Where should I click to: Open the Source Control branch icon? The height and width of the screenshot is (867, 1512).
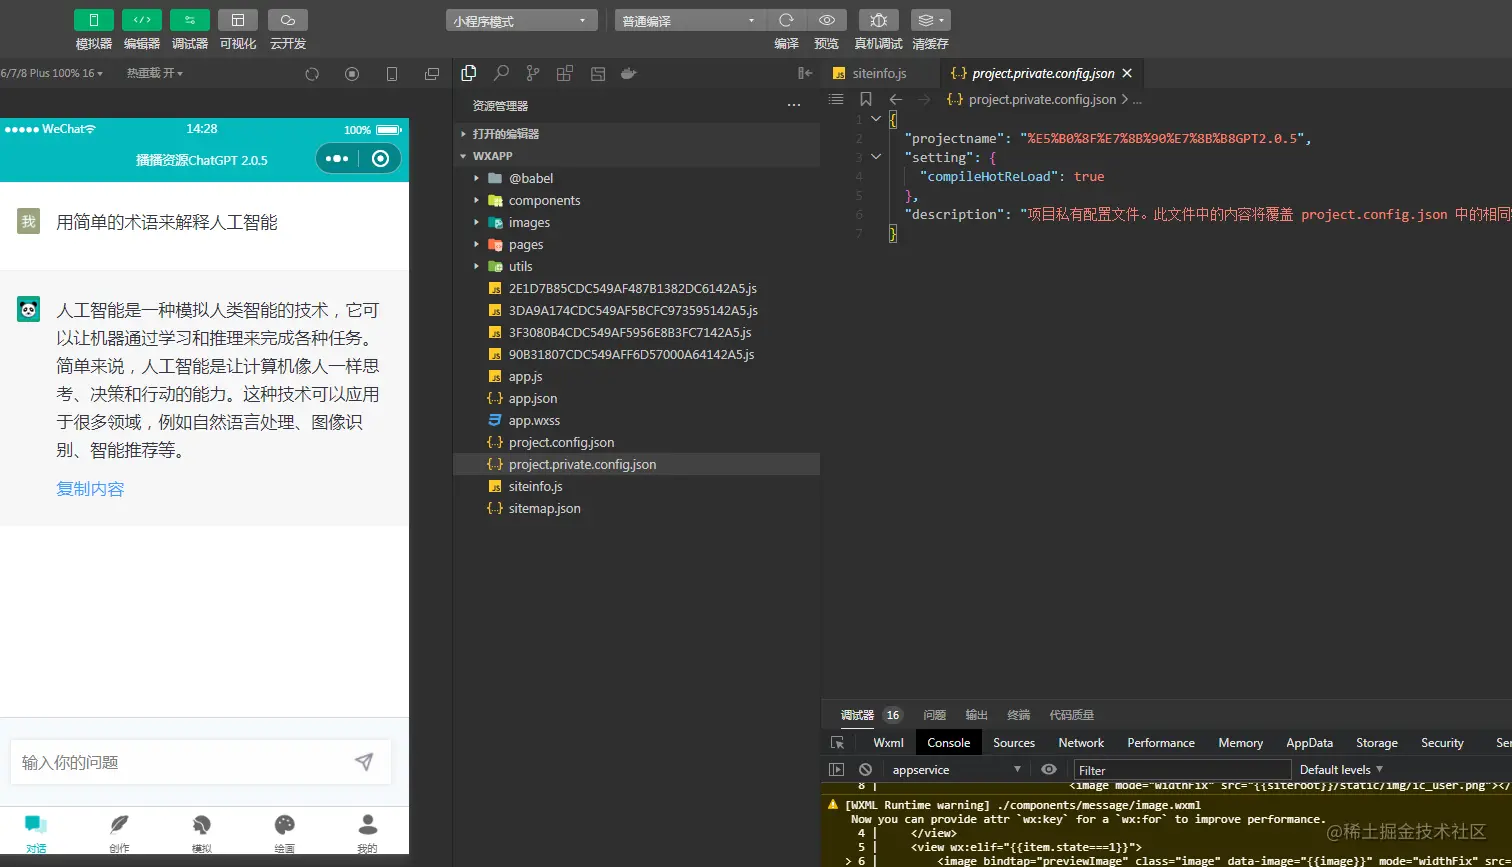pos(533,73)
